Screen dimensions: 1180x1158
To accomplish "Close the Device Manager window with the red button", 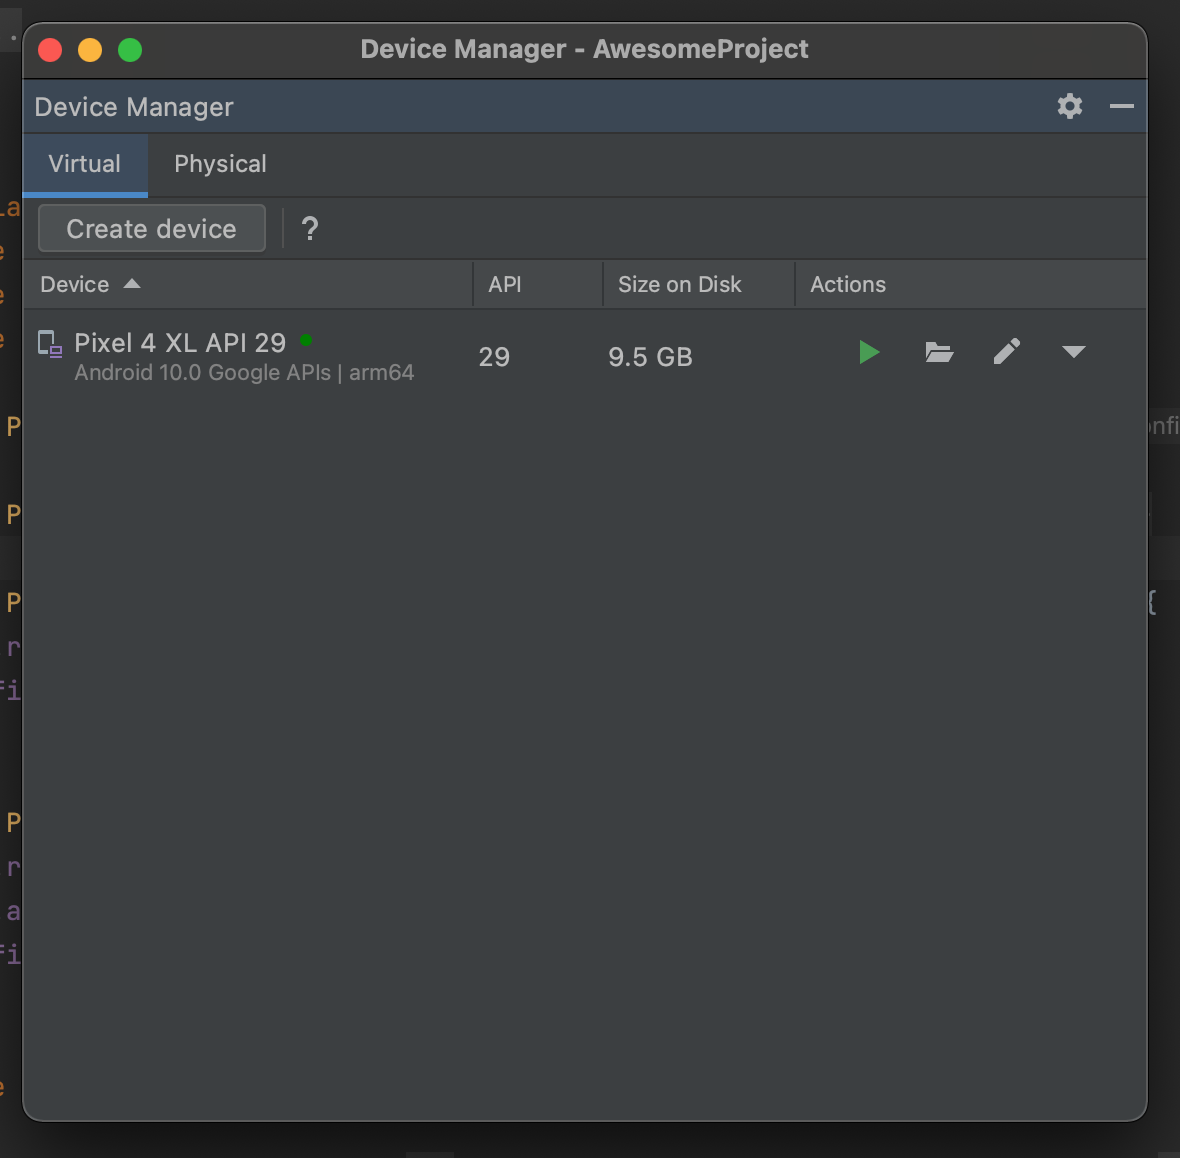I will coord(50,50).
